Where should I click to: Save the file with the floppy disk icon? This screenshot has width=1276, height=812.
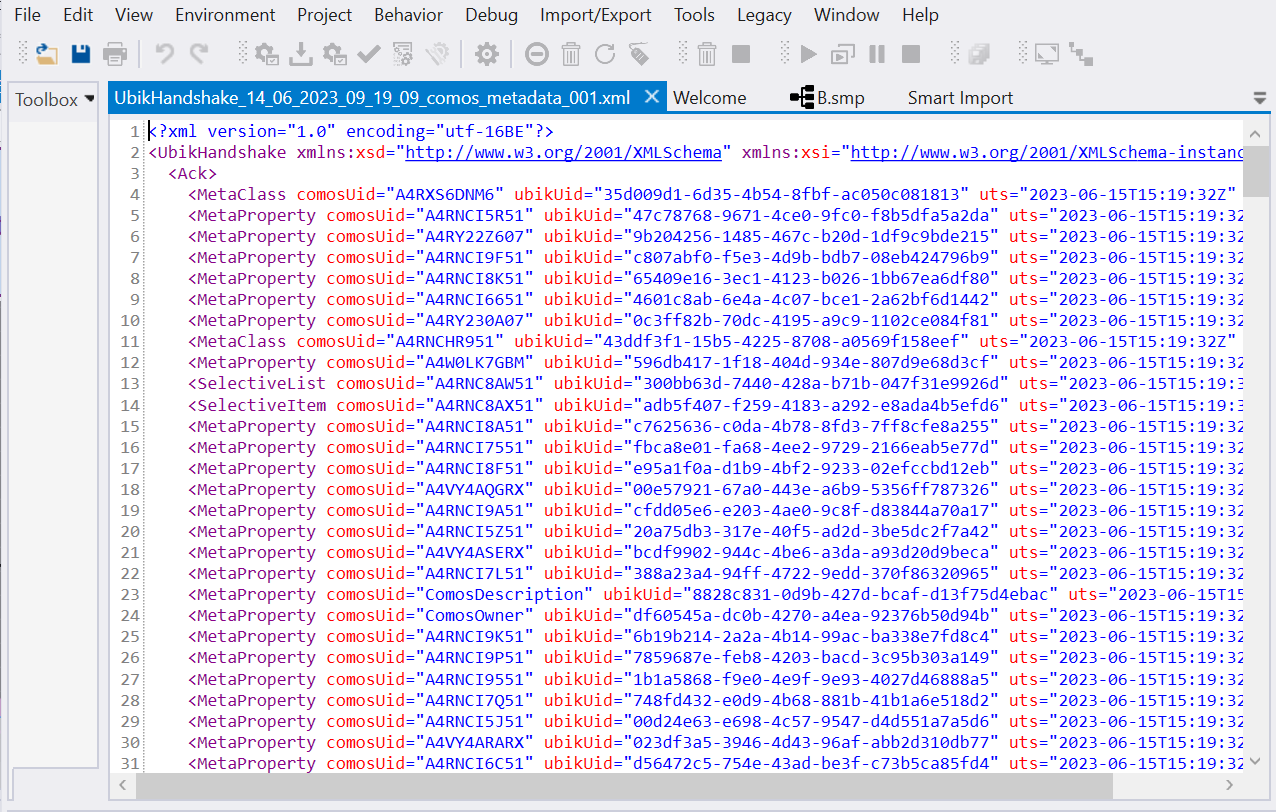[x=81, y=54]
